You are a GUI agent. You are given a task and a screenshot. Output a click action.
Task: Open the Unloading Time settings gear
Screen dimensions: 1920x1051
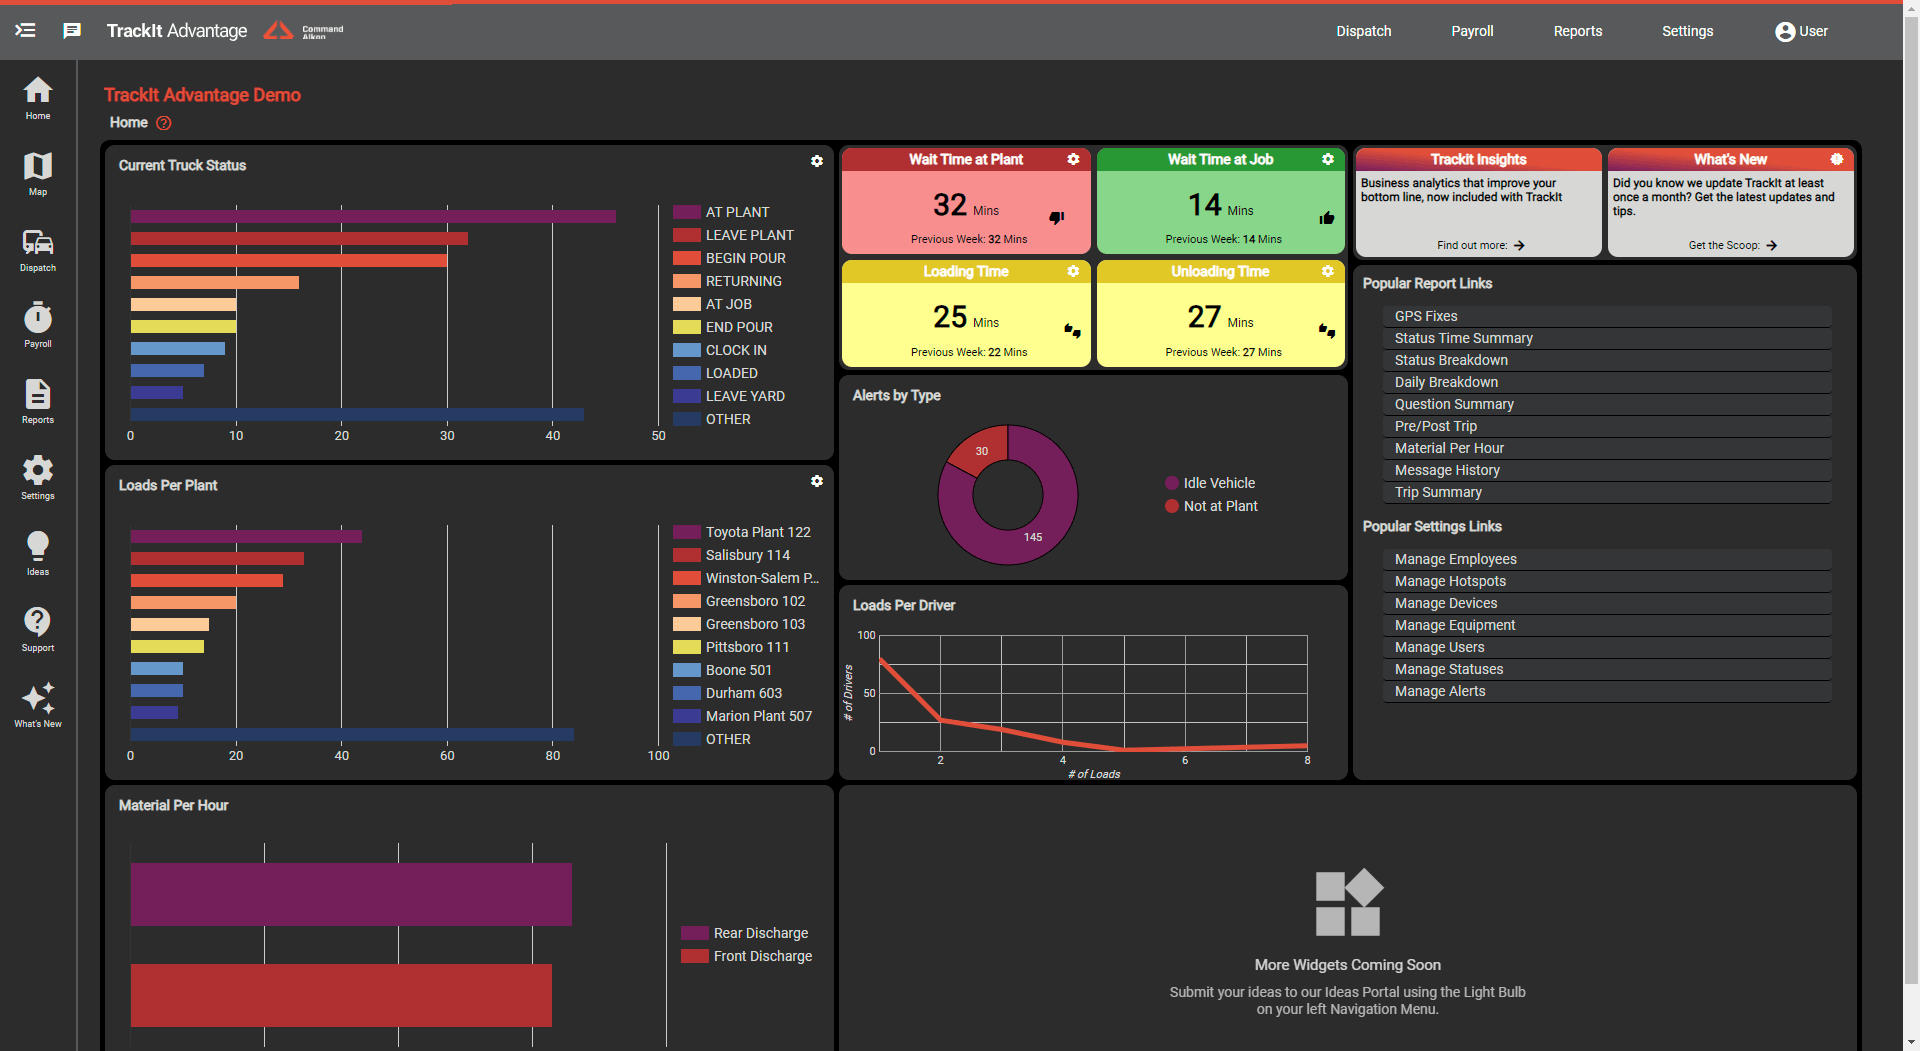point(1328,271)
